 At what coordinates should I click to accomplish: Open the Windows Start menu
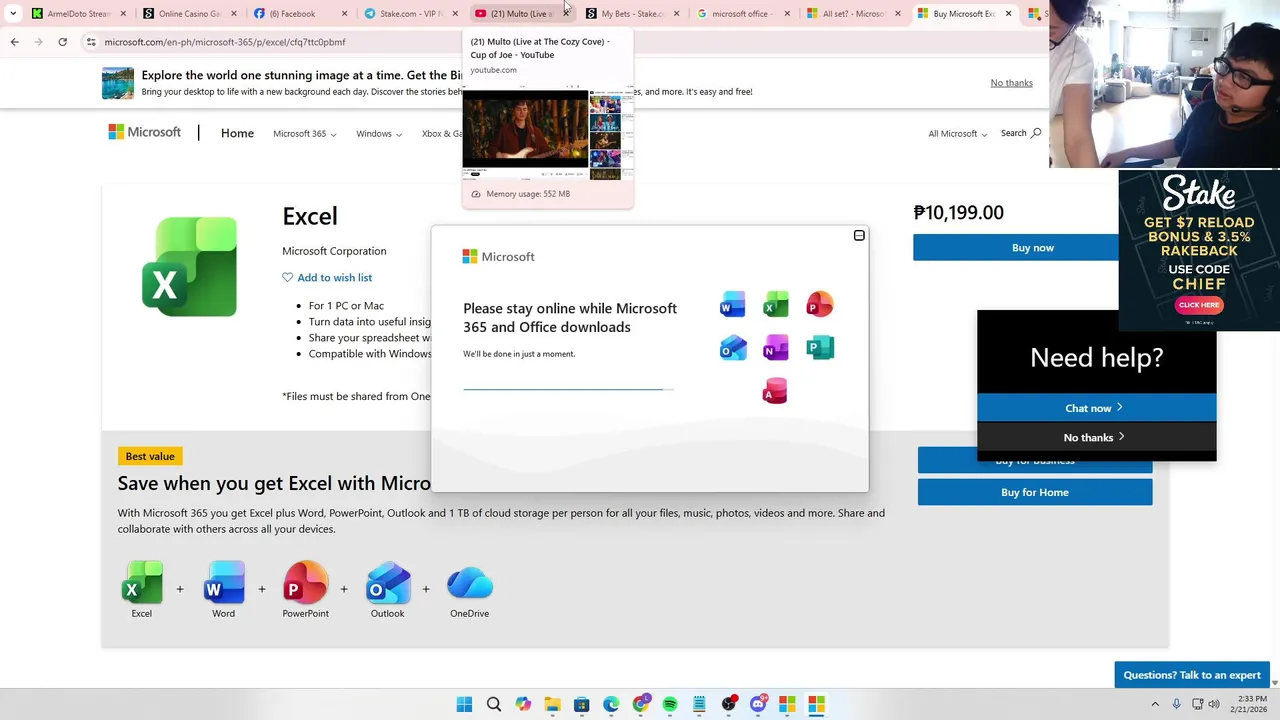coord(464,704)
